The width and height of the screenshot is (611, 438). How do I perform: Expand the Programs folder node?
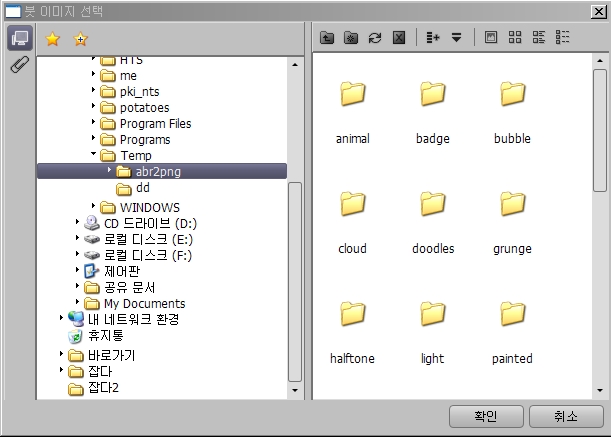click(x=93, y=137)
